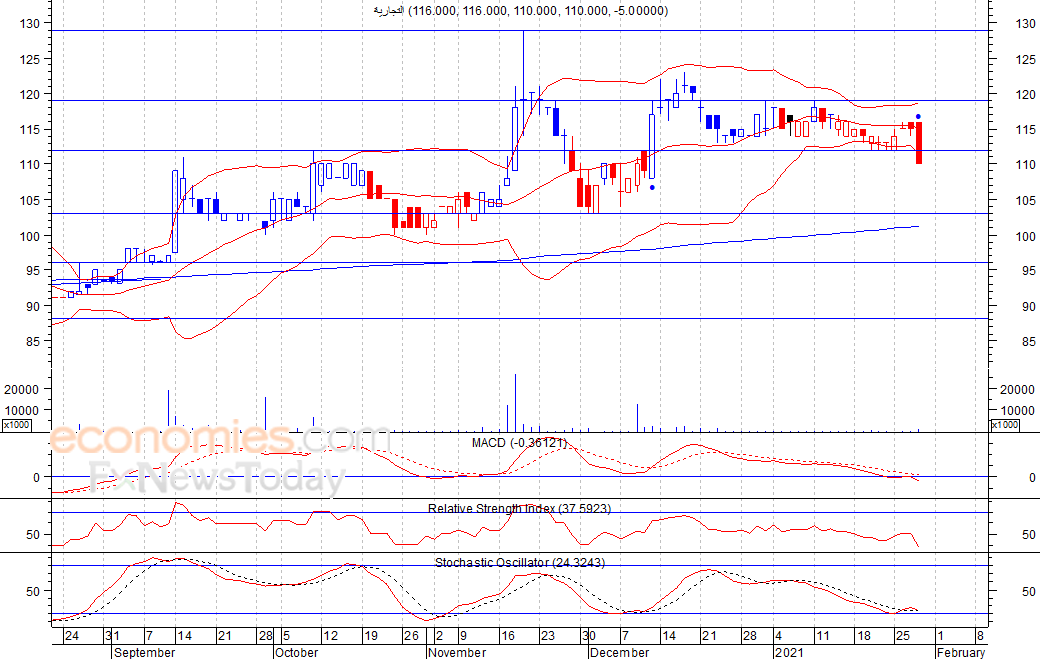Click the 9 date label in November
1040x659 pixels.
pos(464,636)
